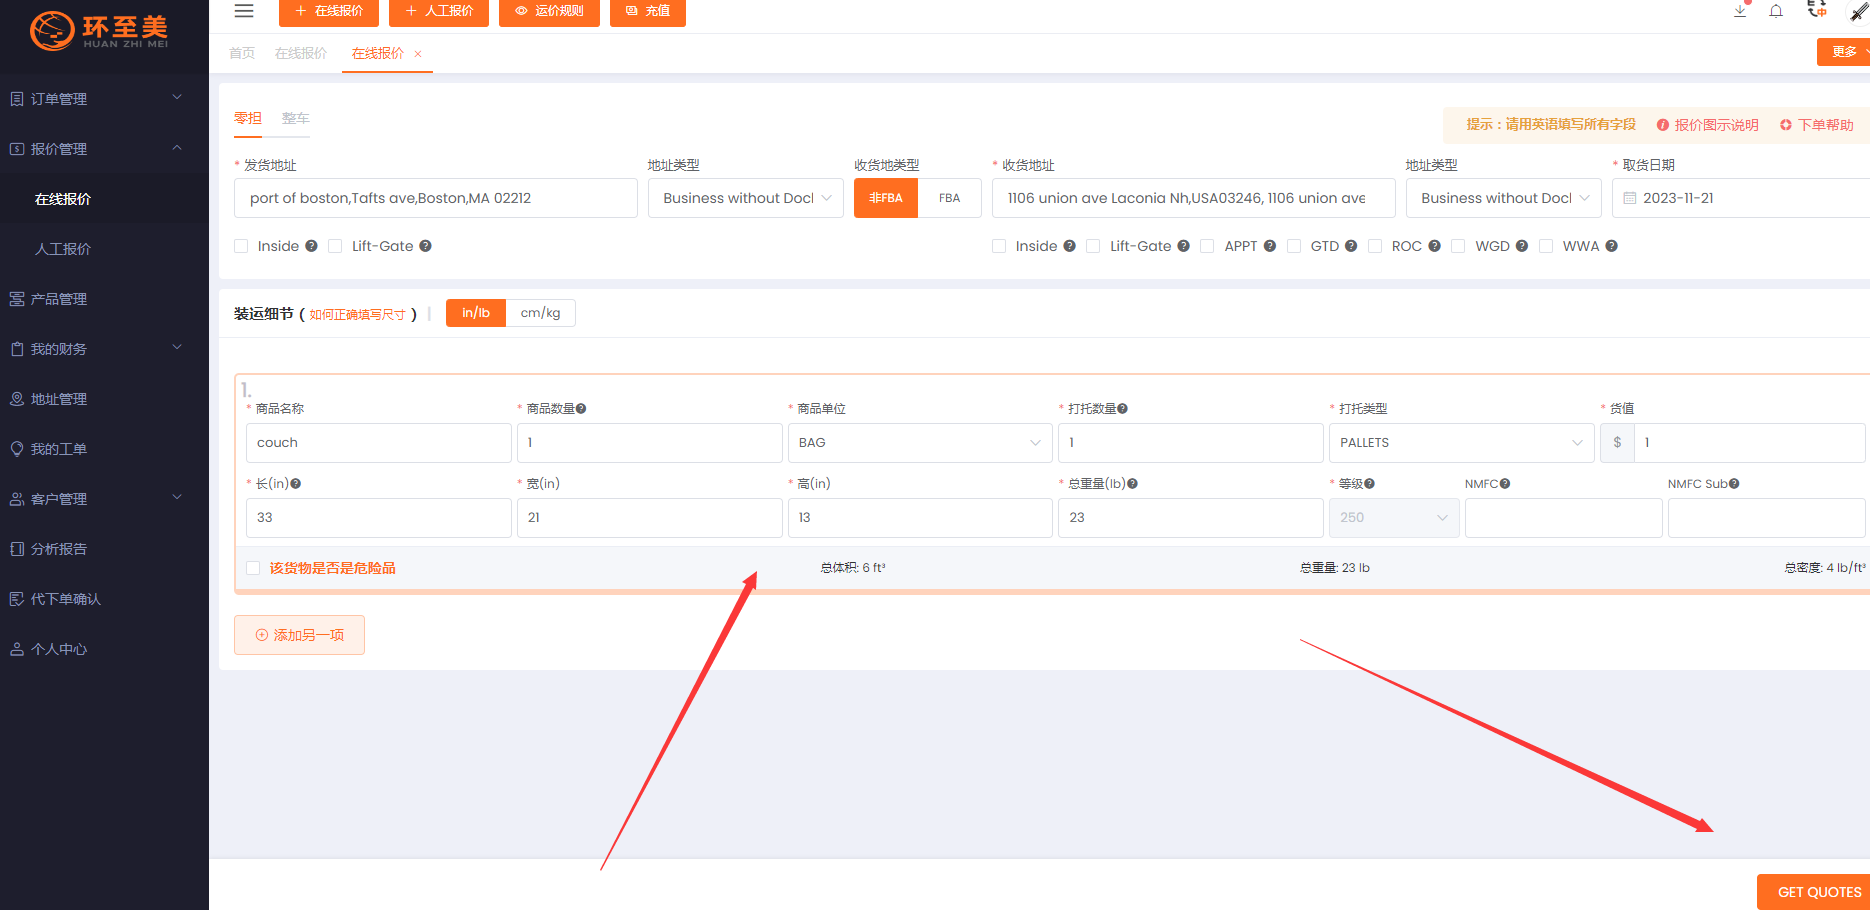Click the help icon beside 总重量(lb)
Image resolution: width=1870 pixels, height=910 pixels.
[x=1132, y=484]
